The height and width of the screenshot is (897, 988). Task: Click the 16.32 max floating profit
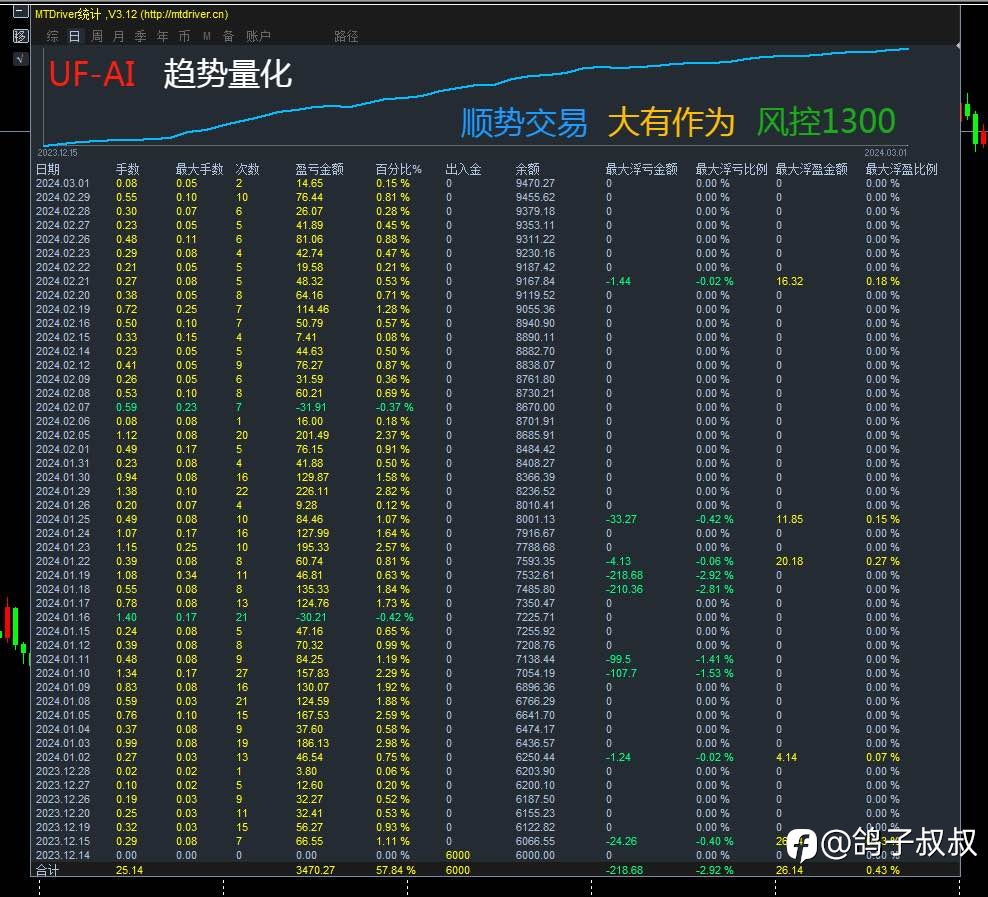tap(790, 281)
